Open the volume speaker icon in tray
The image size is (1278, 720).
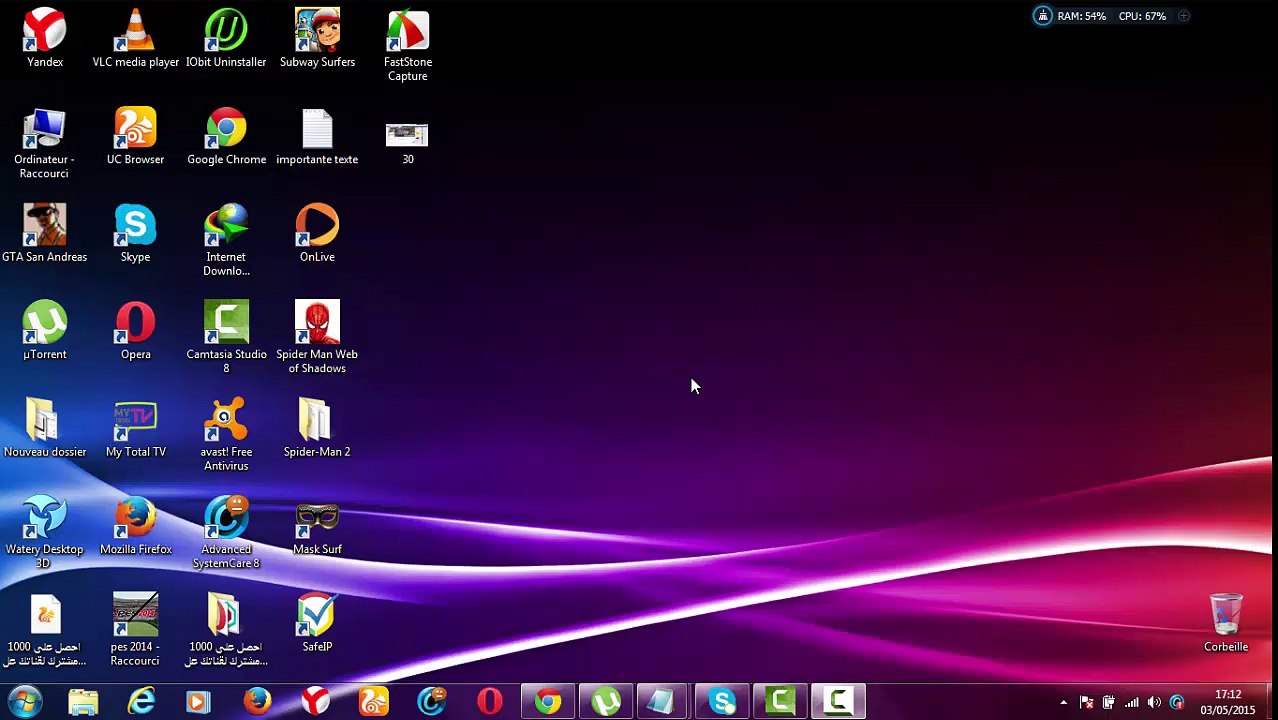(1154, 703)
